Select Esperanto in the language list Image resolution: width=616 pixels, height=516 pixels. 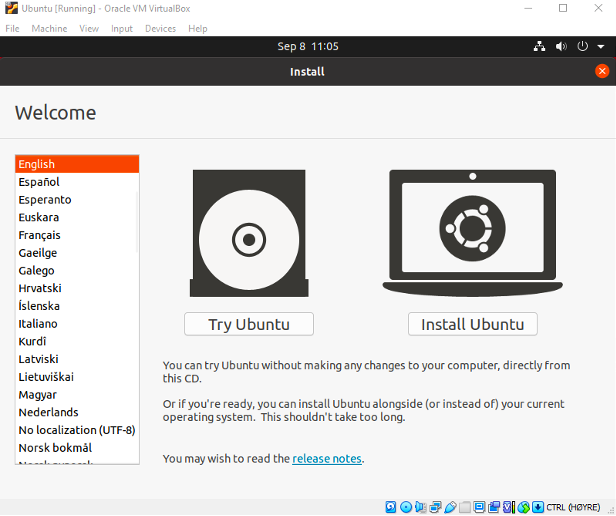(77, 200)
